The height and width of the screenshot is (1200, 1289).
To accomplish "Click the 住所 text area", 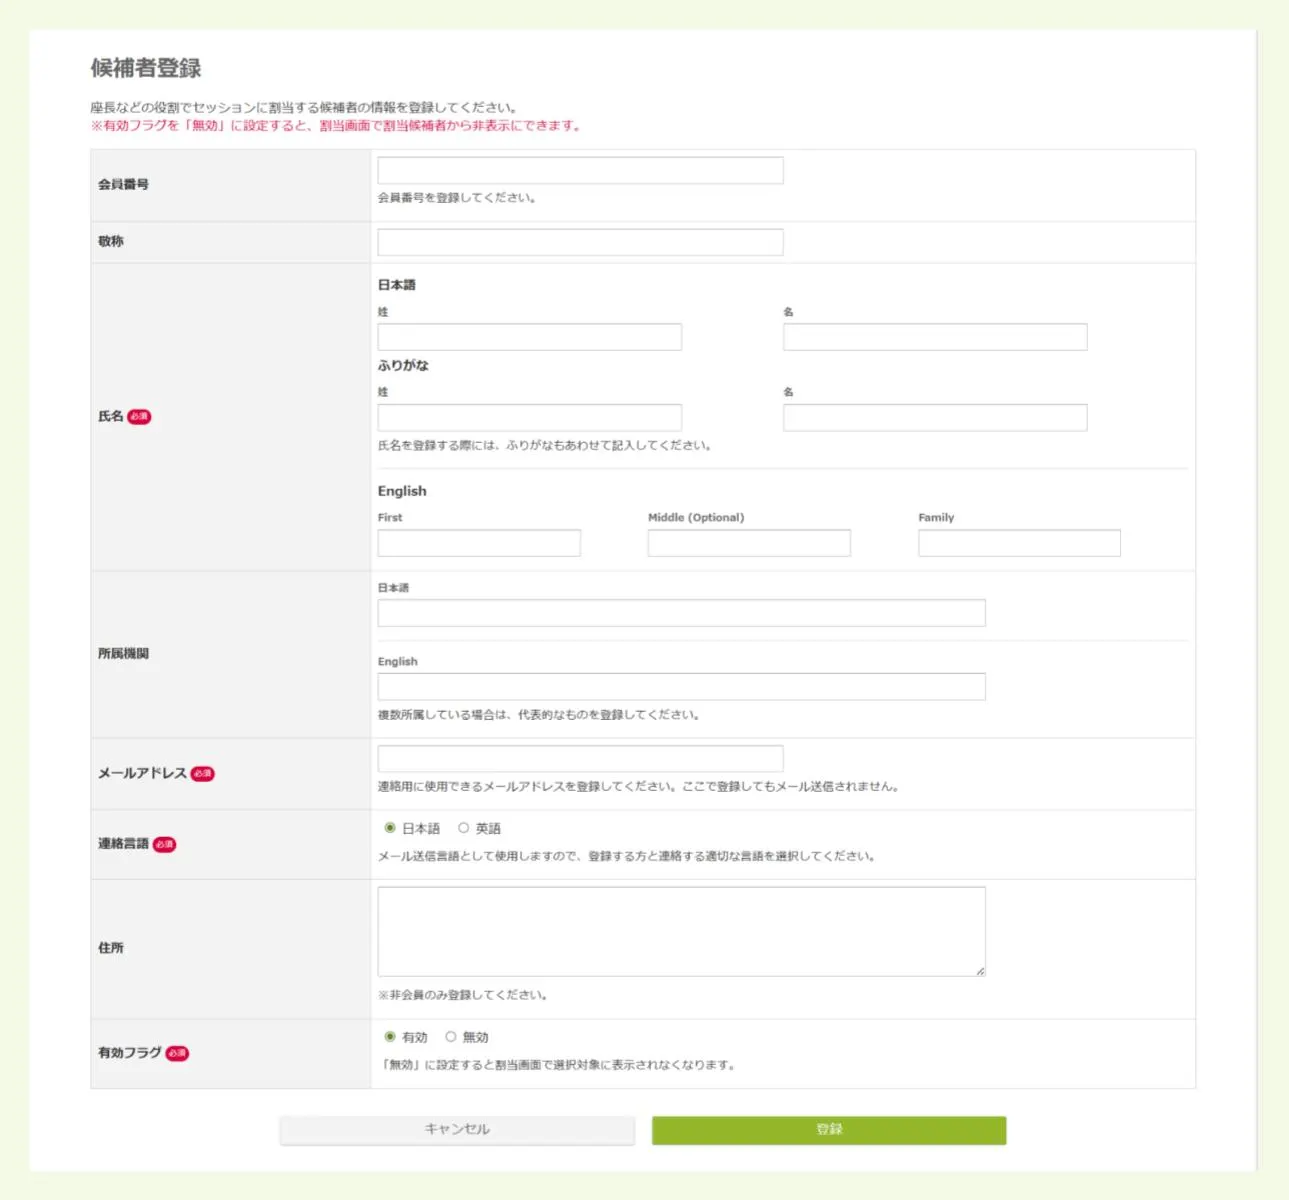I will coord(681,930).
